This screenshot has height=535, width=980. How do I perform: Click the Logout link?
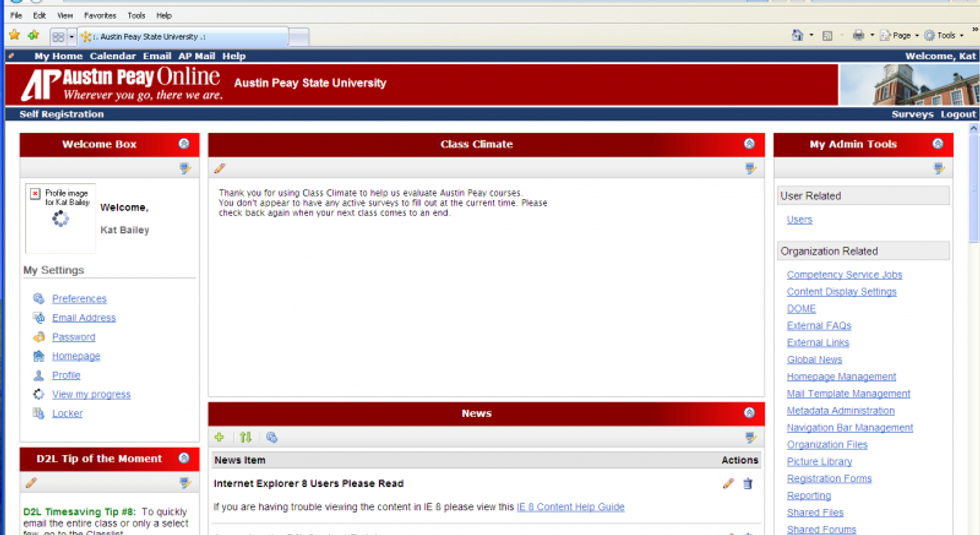pos(957,114)
